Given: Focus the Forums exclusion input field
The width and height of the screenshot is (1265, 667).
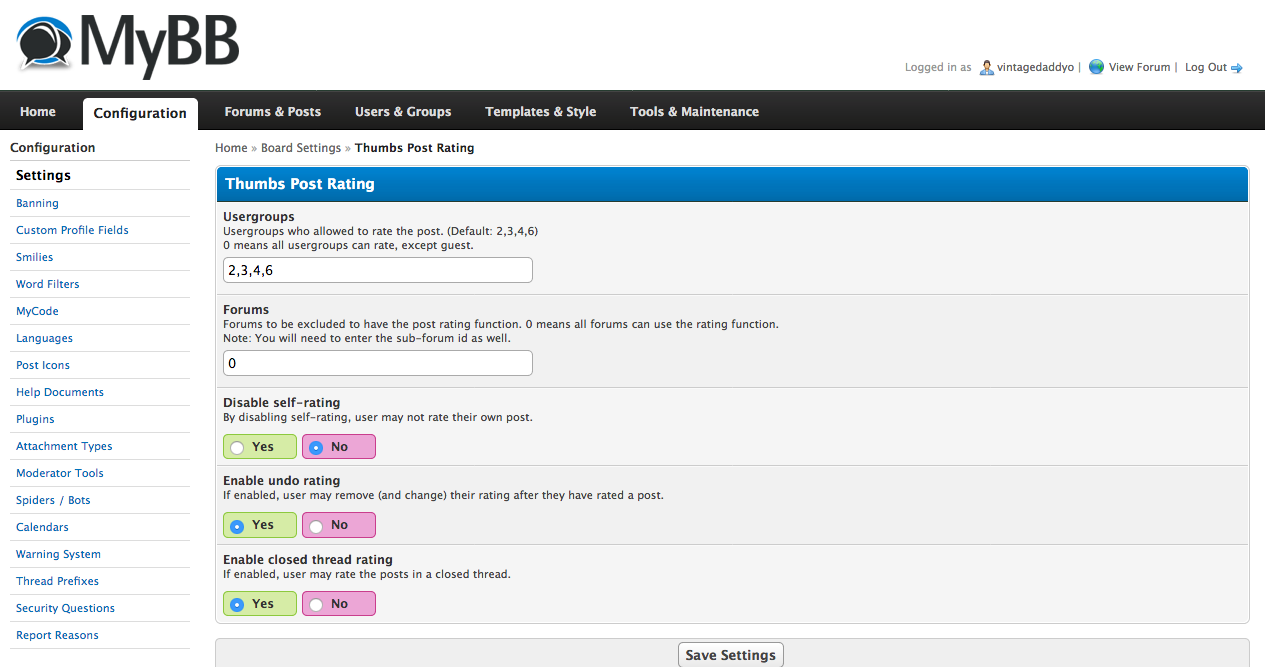Looking at the screenshot, I should [377, 363].
